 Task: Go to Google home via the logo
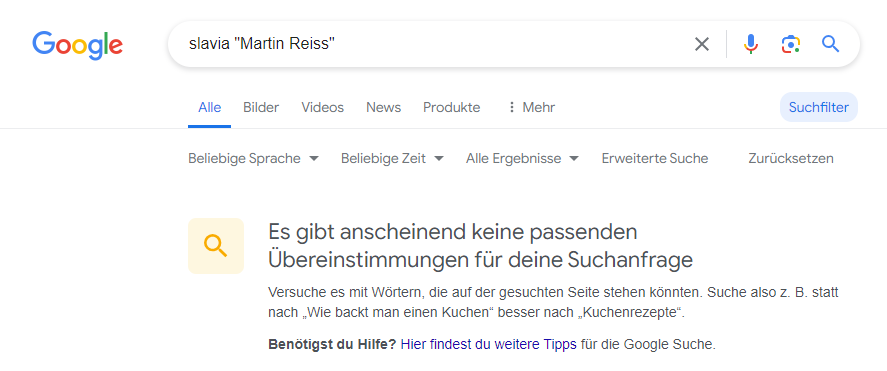click(x=77, y=45)
